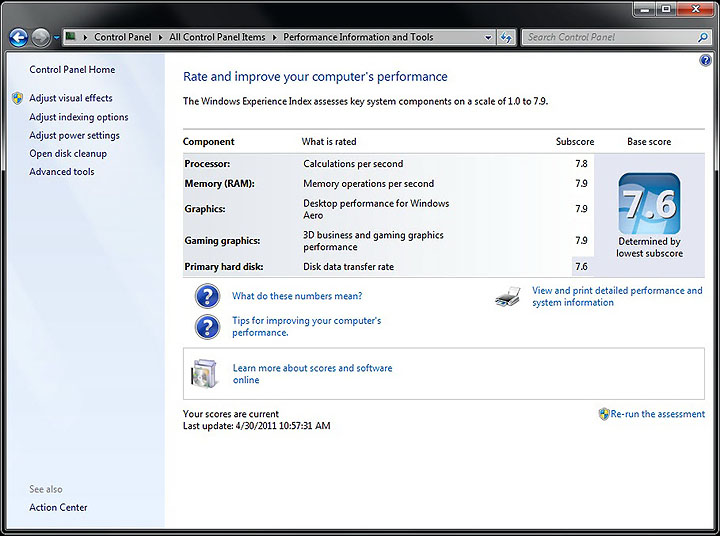Click the shield icon beside Adjust visual effects
The width and height of the screenshot is (720, 536).
click(17, 98)
